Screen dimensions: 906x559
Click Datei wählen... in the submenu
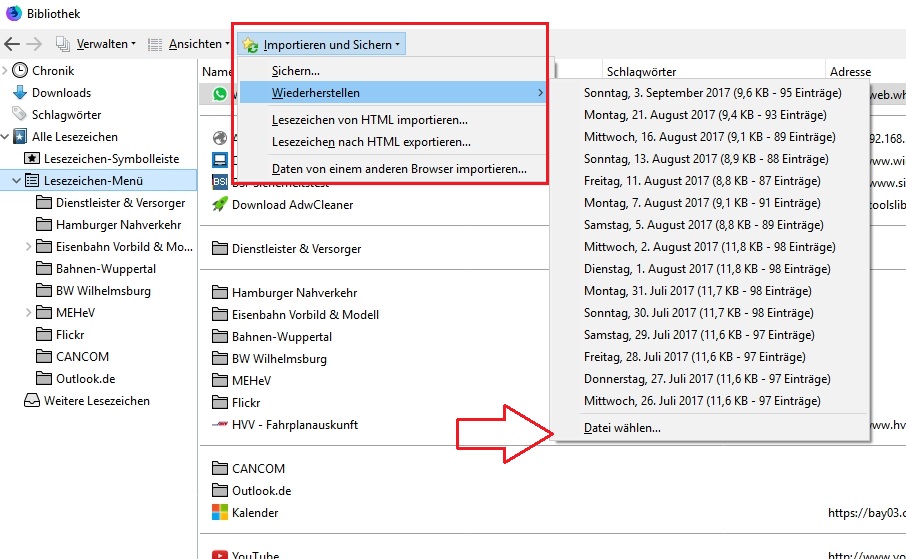(622, 429)
